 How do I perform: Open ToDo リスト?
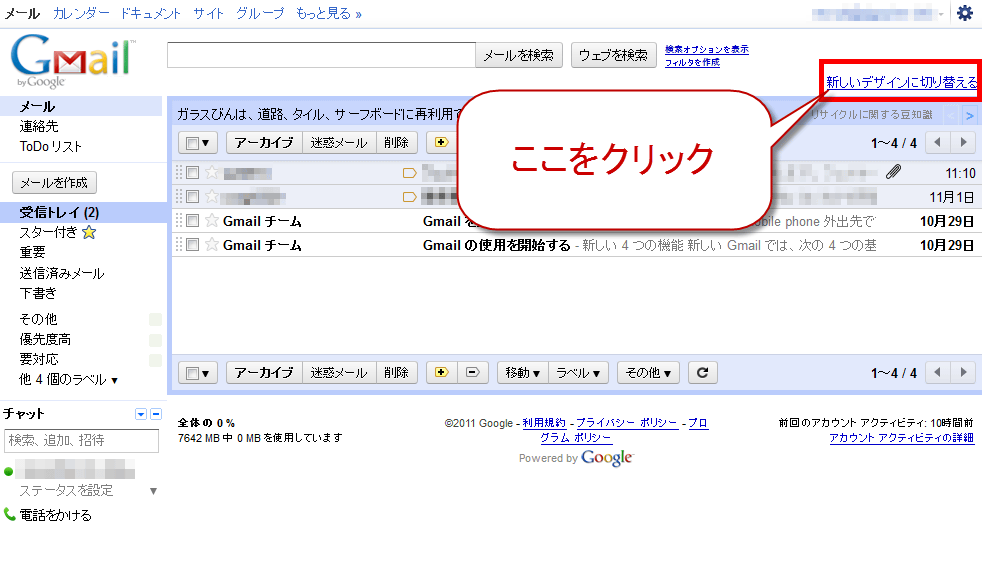[x=51, y=147]
